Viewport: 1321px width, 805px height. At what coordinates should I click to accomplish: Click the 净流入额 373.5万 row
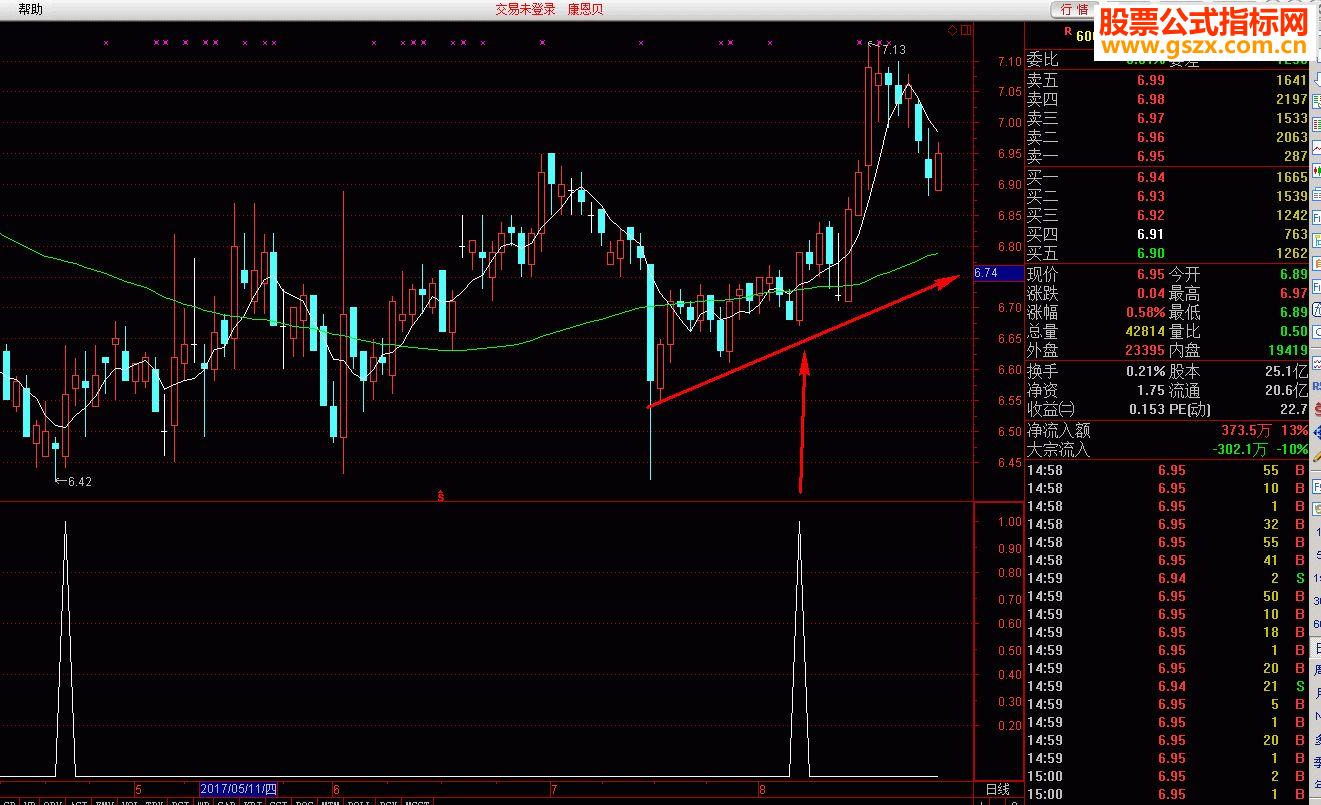pos(1167,430)
